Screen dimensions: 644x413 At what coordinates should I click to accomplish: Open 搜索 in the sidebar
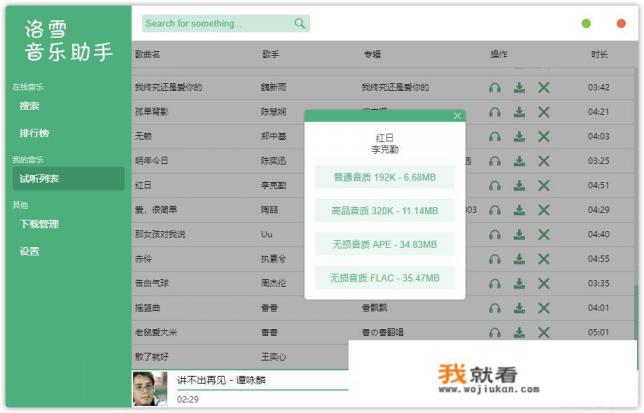pyautogui.click(x=30, y=106)
